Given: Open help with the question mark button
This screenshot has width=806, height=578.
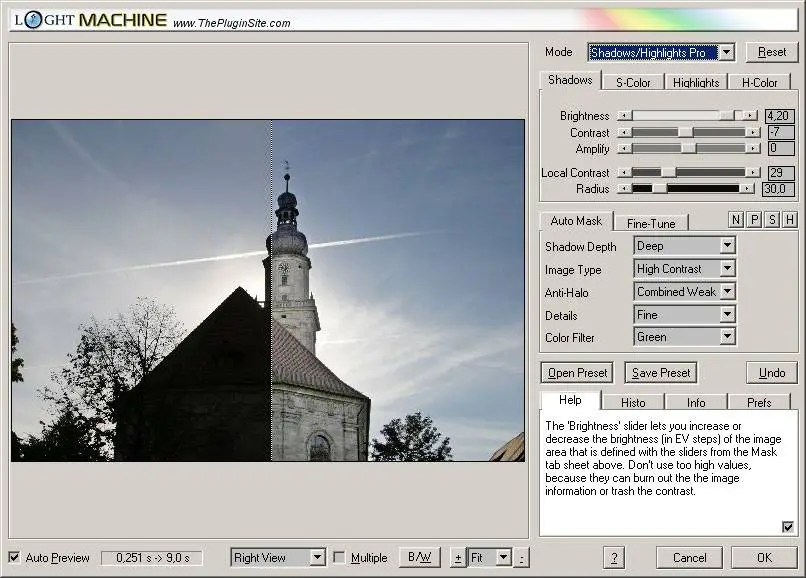Looking at the screenshot, I should pos(616,558).
